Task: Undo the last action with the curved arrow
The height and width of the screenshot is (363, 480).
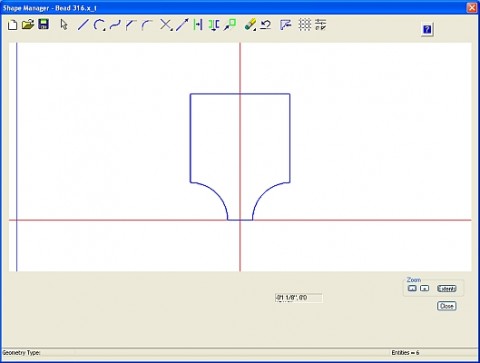Action: point(266,25)
